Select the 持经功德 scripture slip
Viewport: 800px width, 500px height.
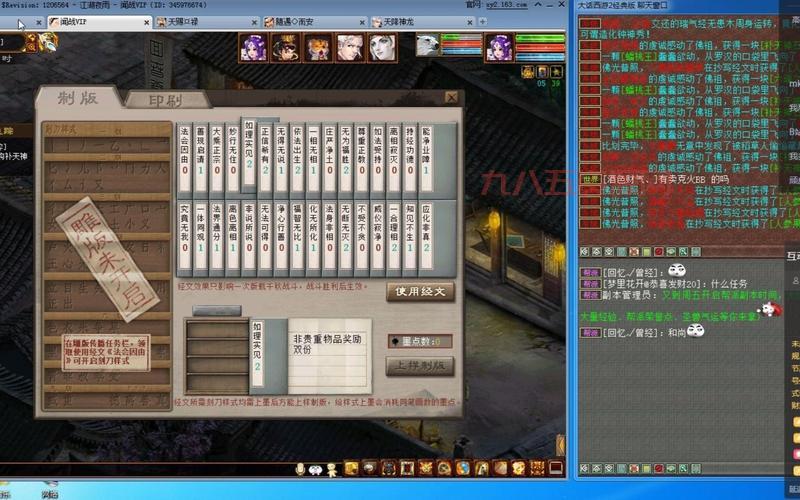410,159
